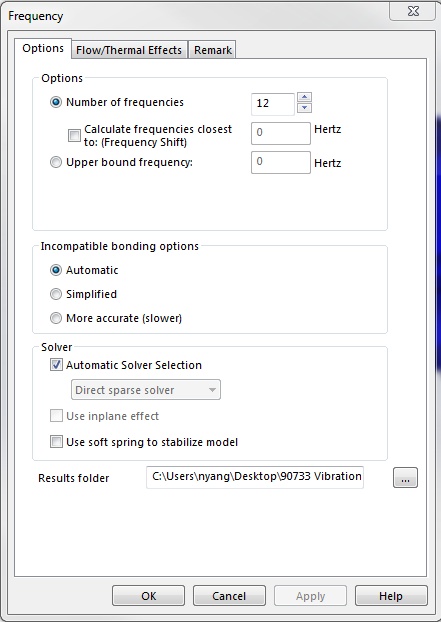
Task: Click the Upper bound frequency Hertz field
Action: (x=281, y=162)
